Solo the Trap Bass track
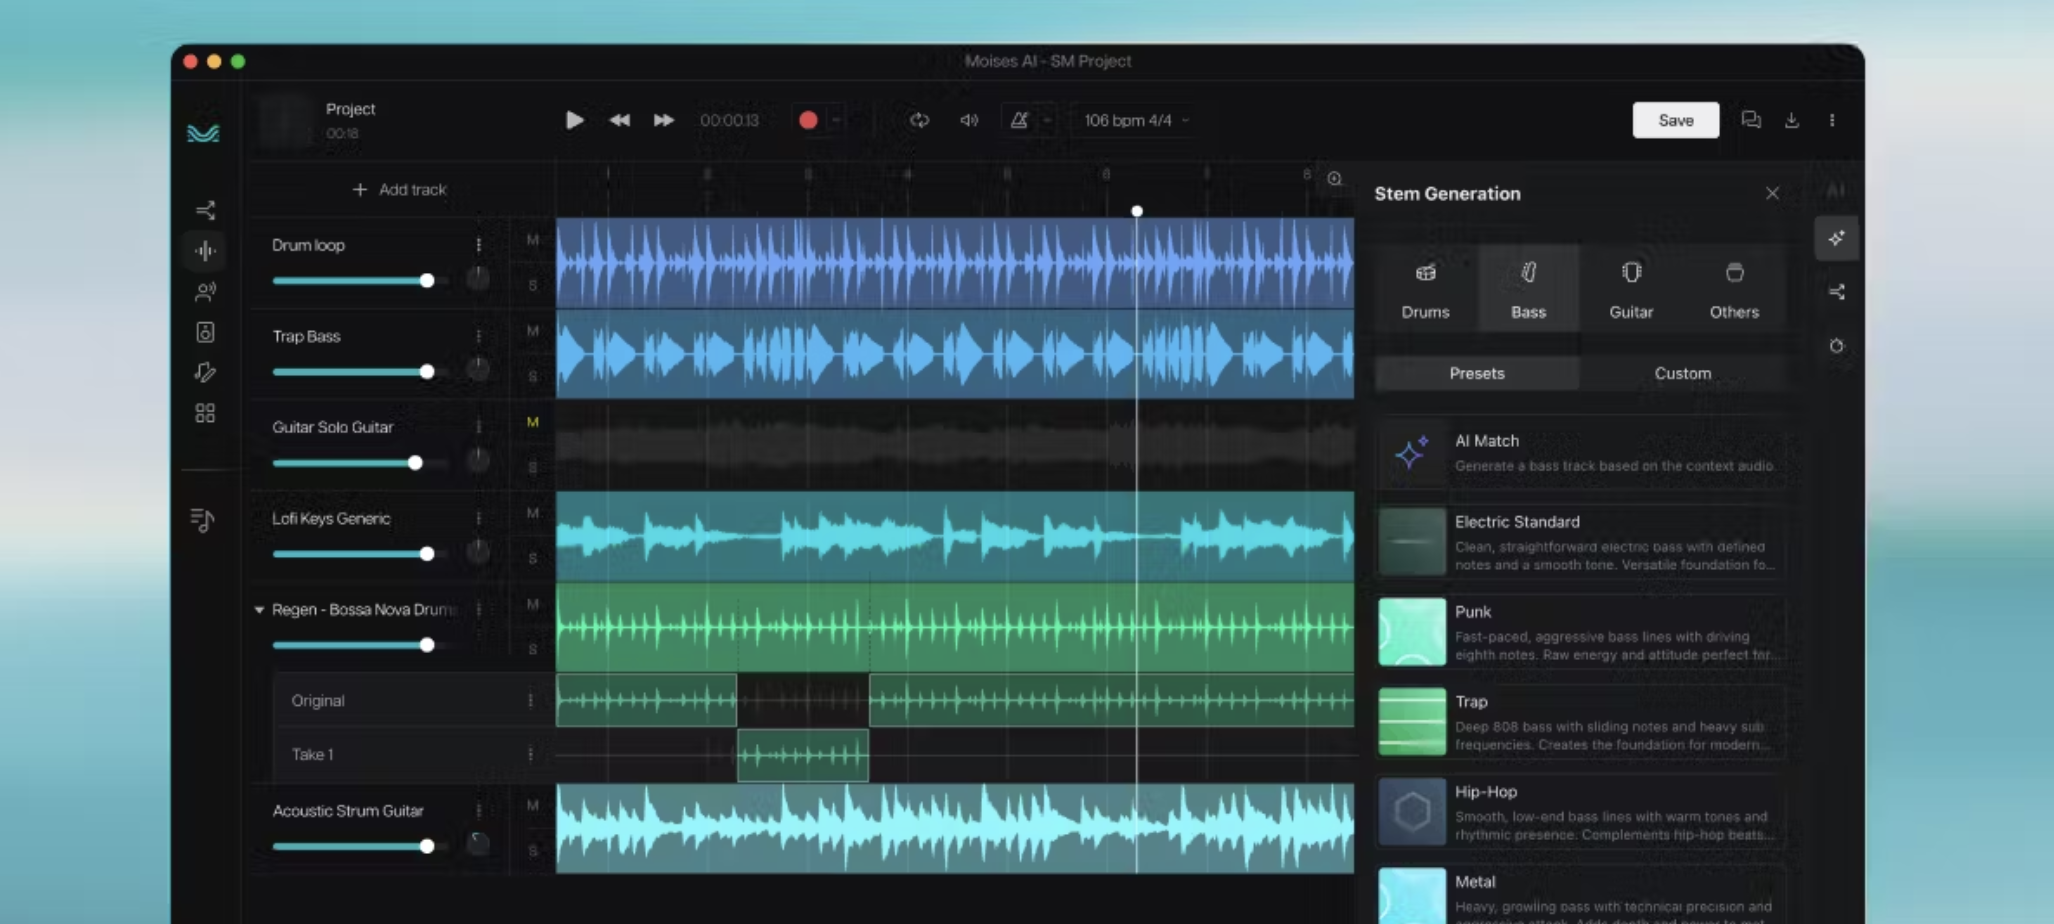This screenshot has height=924, width=2054. (x=532, y=376)
